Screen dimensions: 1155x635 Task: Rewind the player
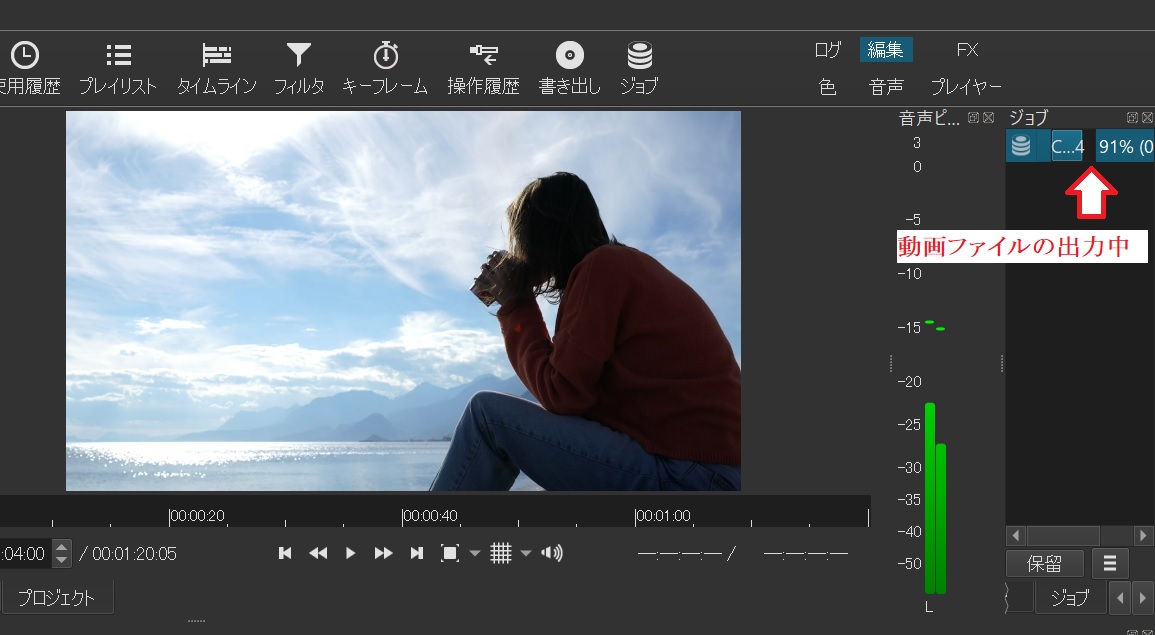pos(318,553)
